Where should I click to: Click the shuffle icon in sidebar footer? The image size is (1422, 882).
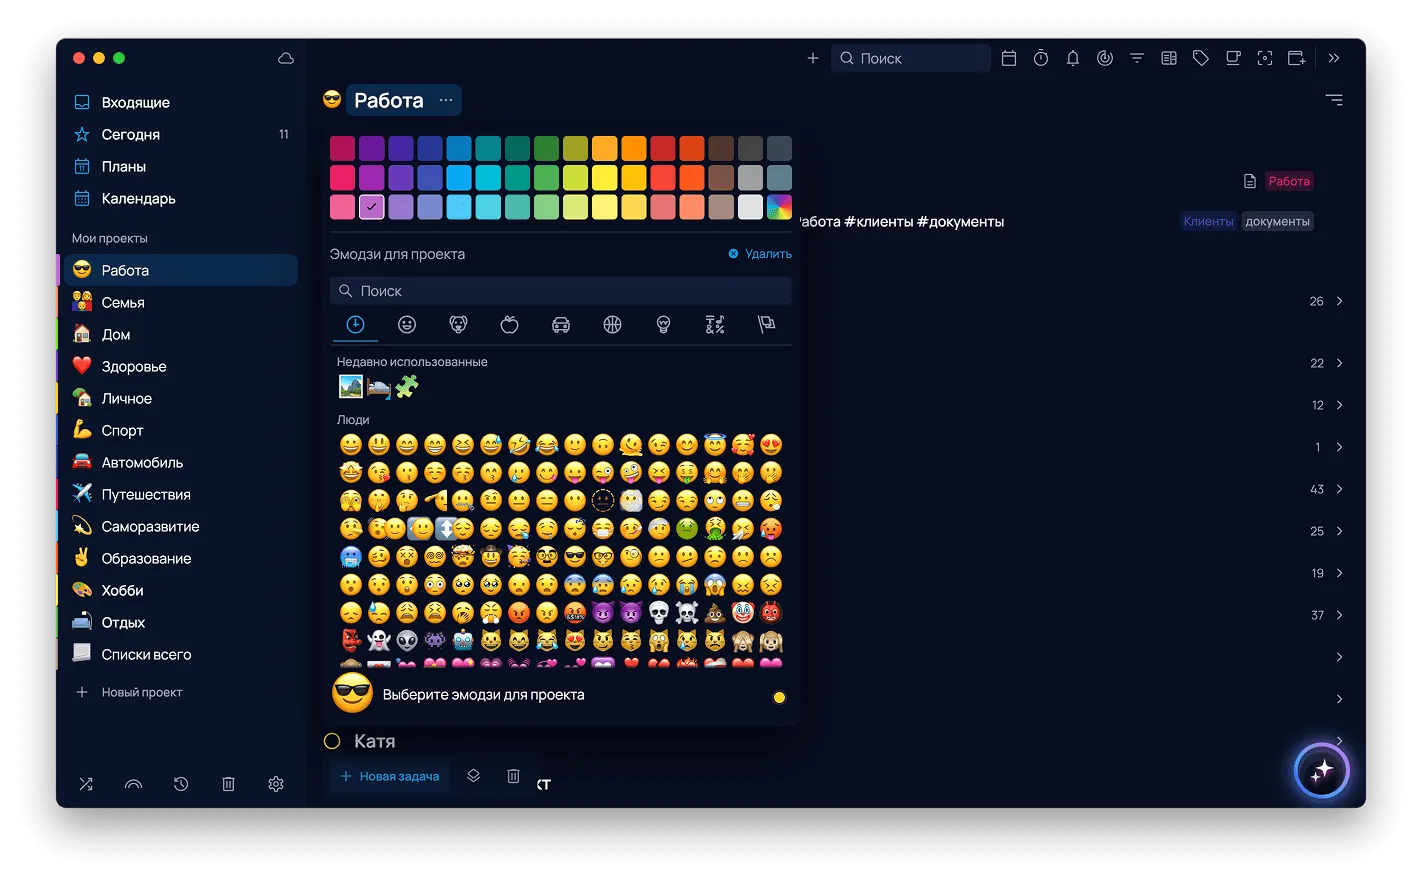pyautogui.click(x=86, y=784)
